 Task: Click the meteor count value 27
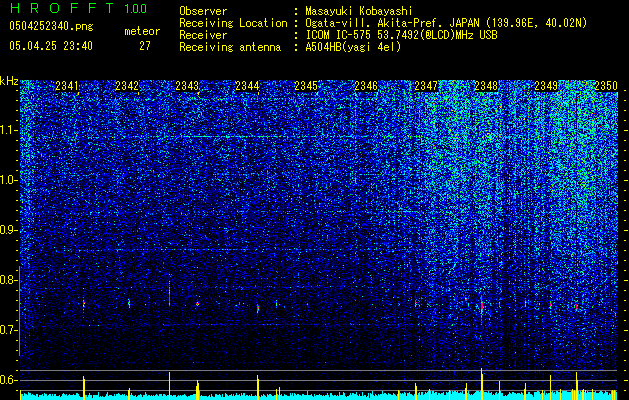(145, 46)
